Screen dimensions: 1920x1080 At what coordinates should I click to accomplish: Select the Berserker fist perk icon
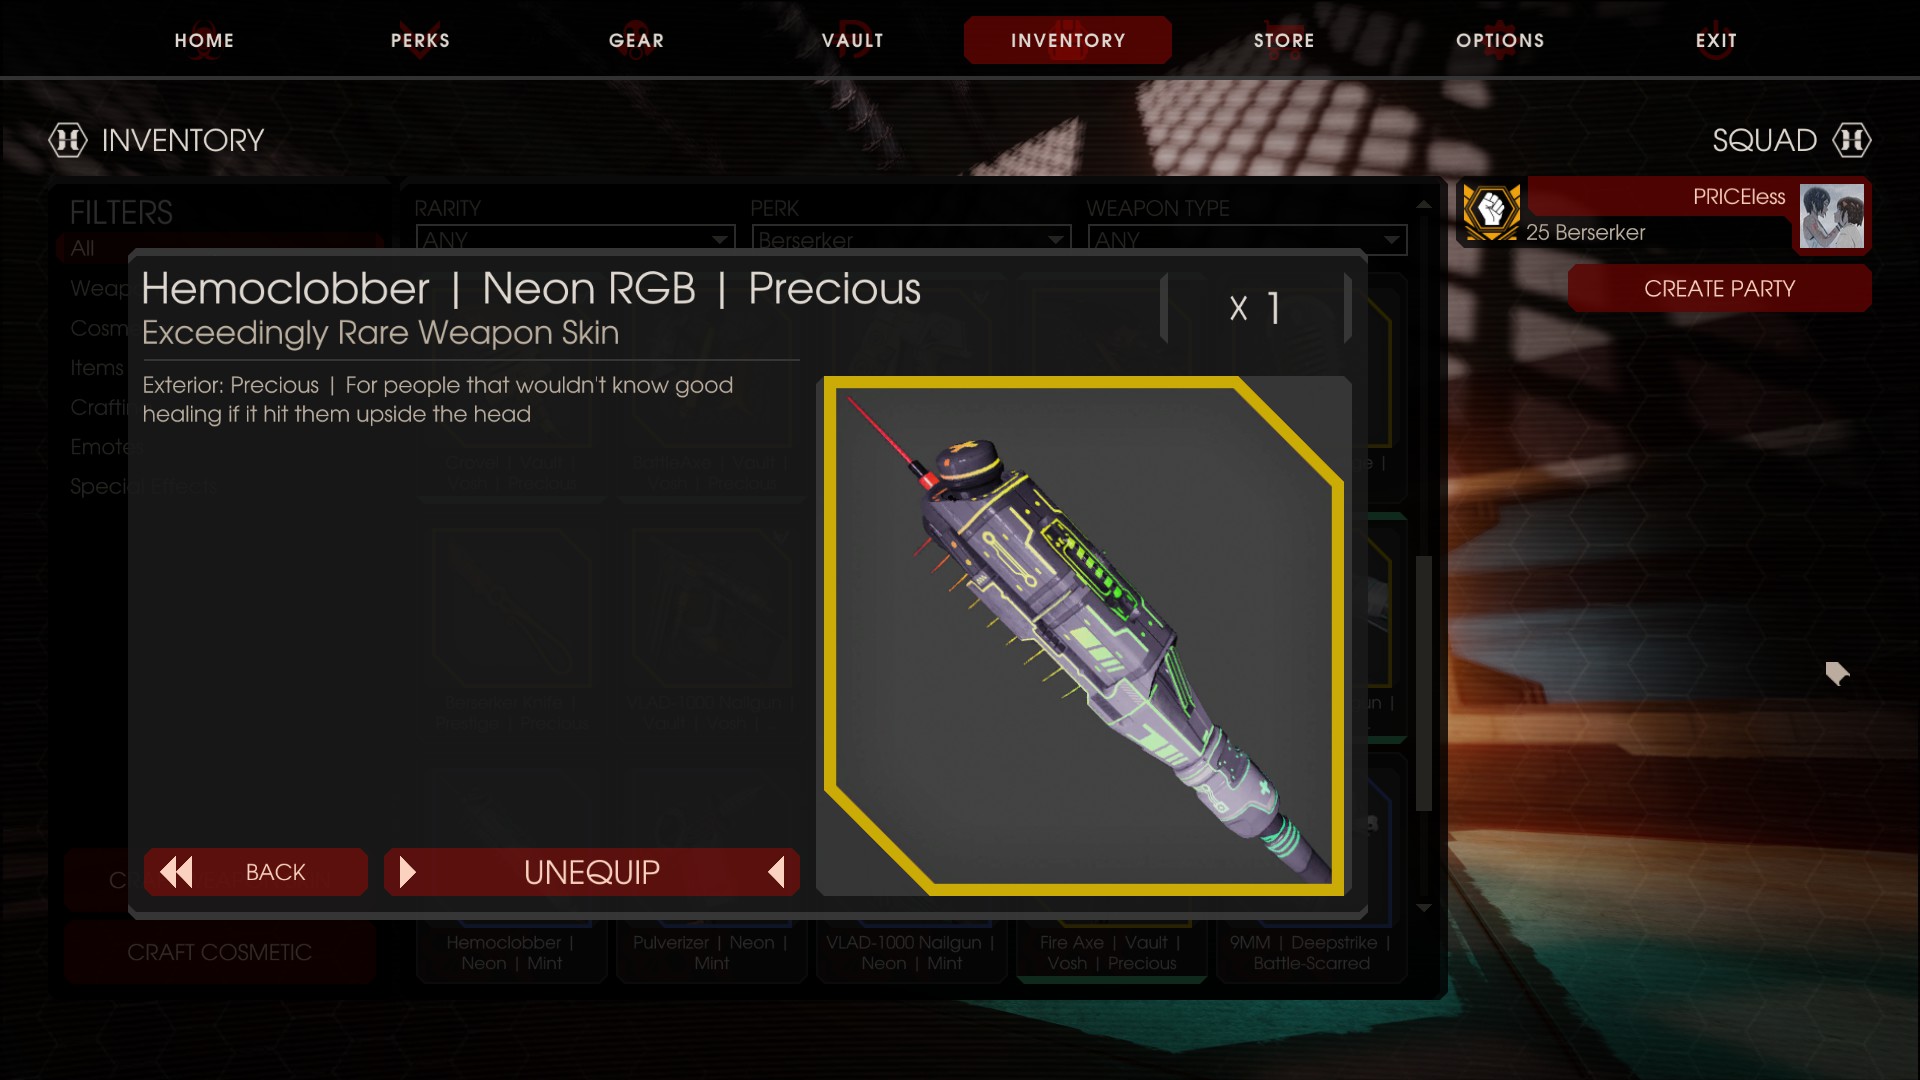coord(1491,211)
